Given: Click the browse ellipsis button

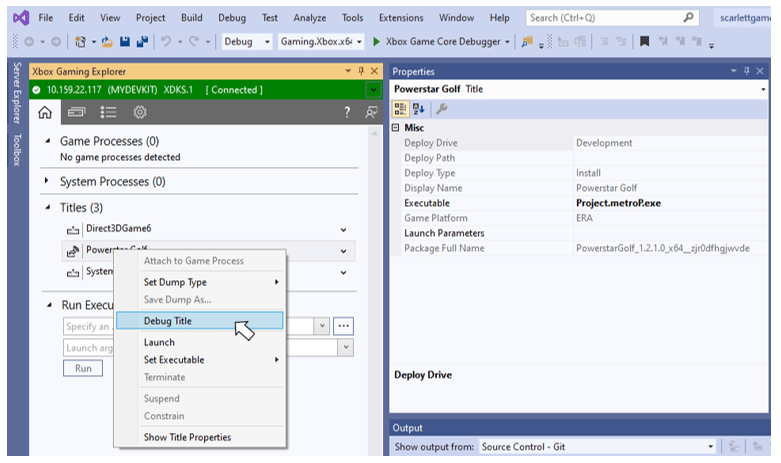Looking at the screenshot, I should [343, 326].
